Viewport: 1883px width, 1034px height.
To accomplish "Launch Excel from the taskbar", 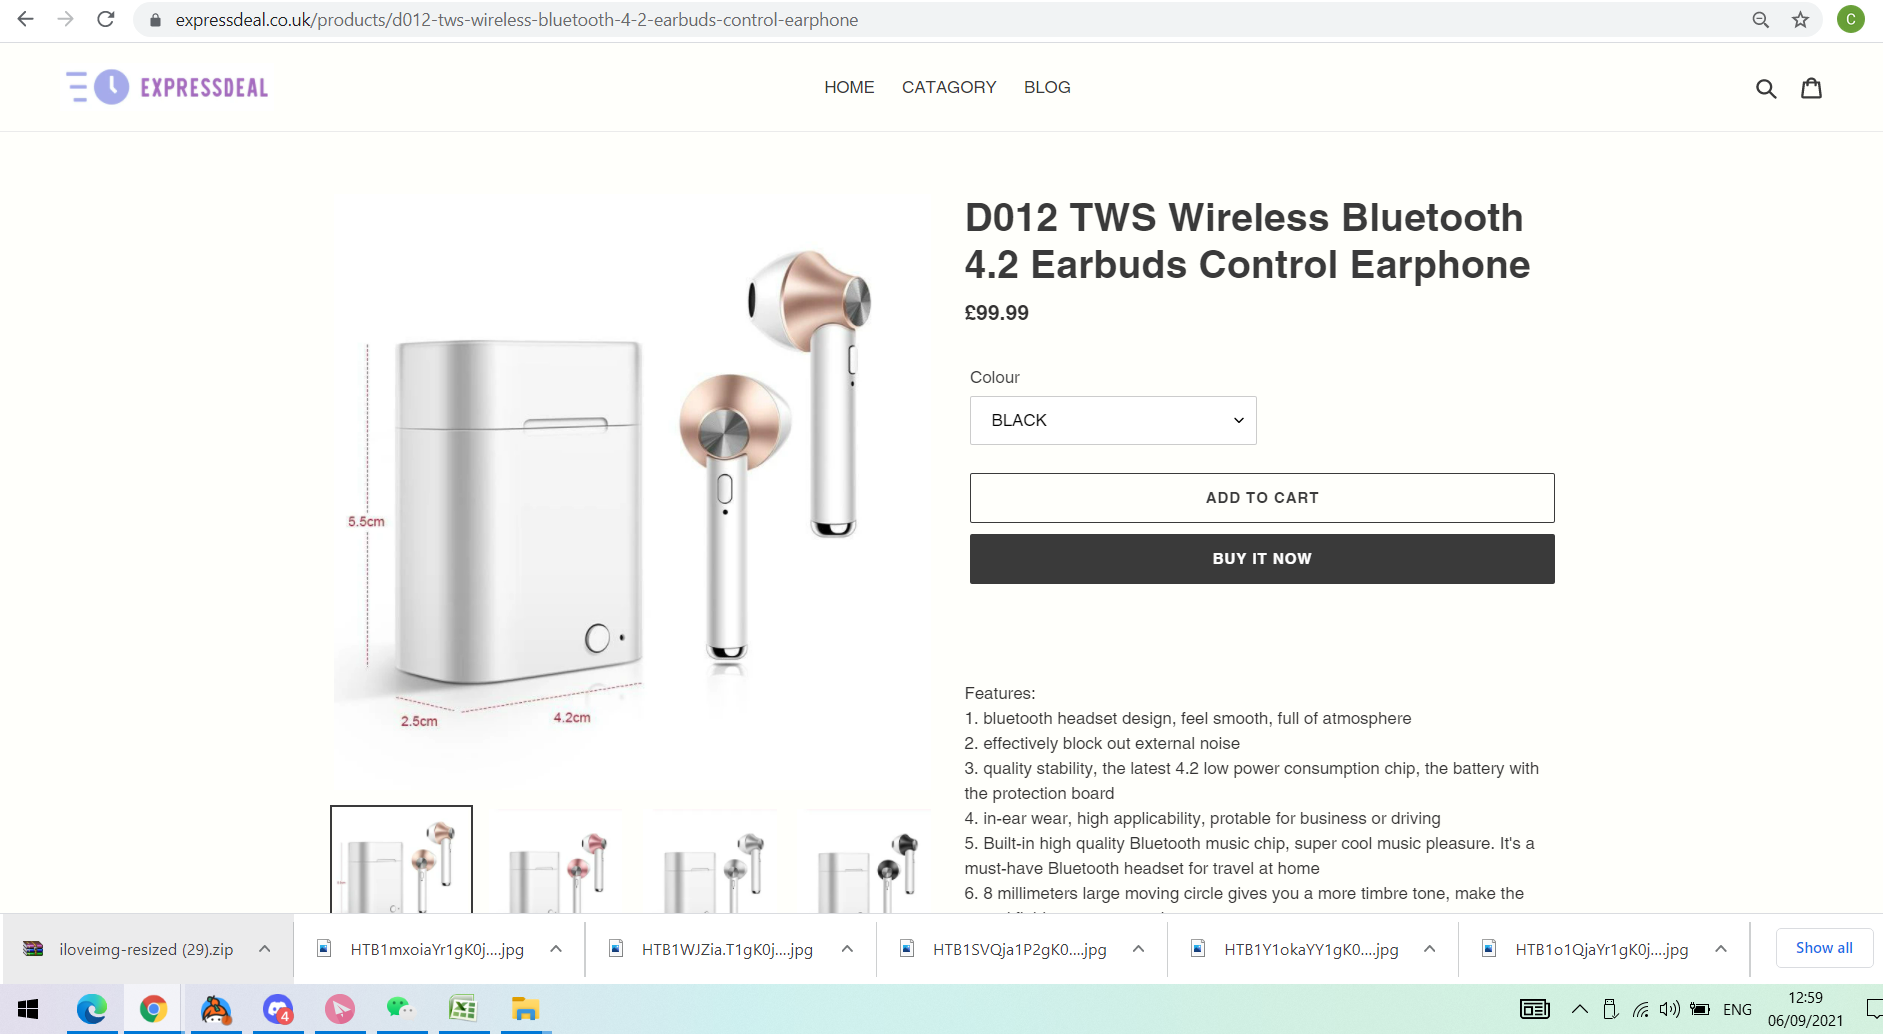I will click(x=463, y=1009).
